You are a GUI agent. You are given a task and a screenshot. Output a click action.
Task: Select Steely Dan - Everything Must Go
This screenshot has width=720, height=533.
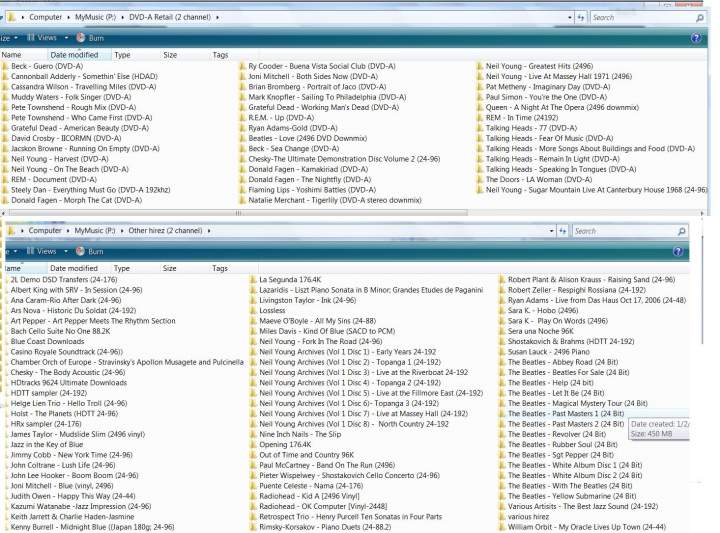click(90, 190)
